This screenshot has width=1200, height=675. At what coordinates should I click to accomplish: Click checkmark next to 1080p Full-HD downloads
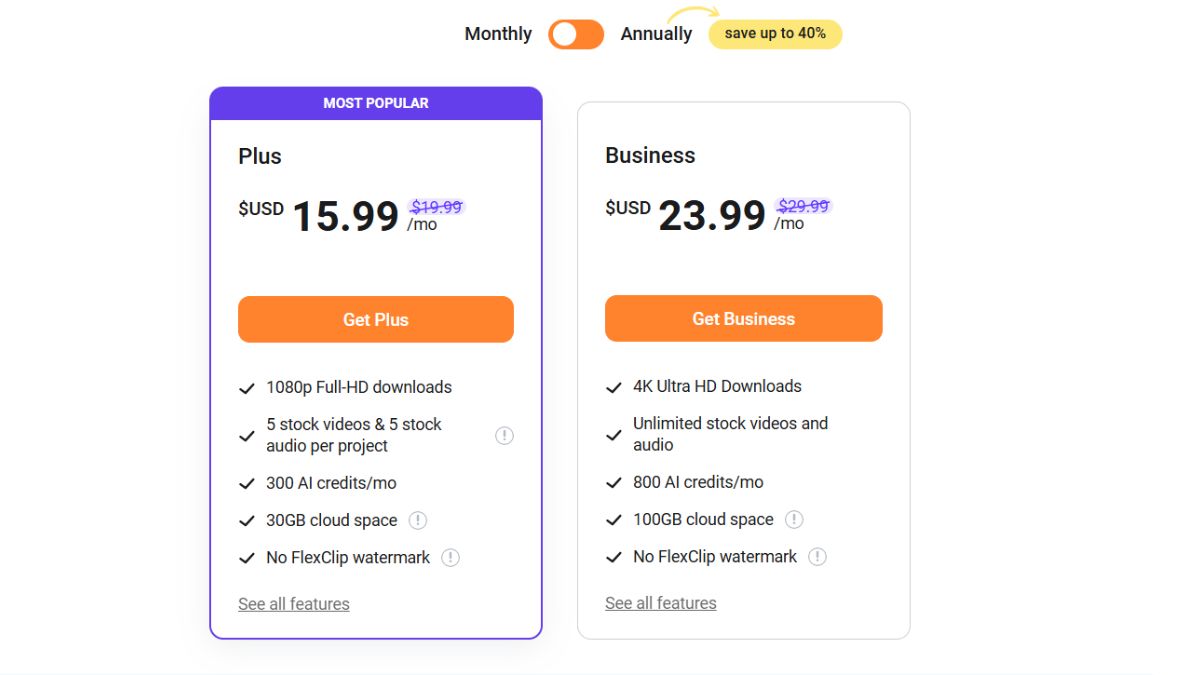tap(246, 388)
